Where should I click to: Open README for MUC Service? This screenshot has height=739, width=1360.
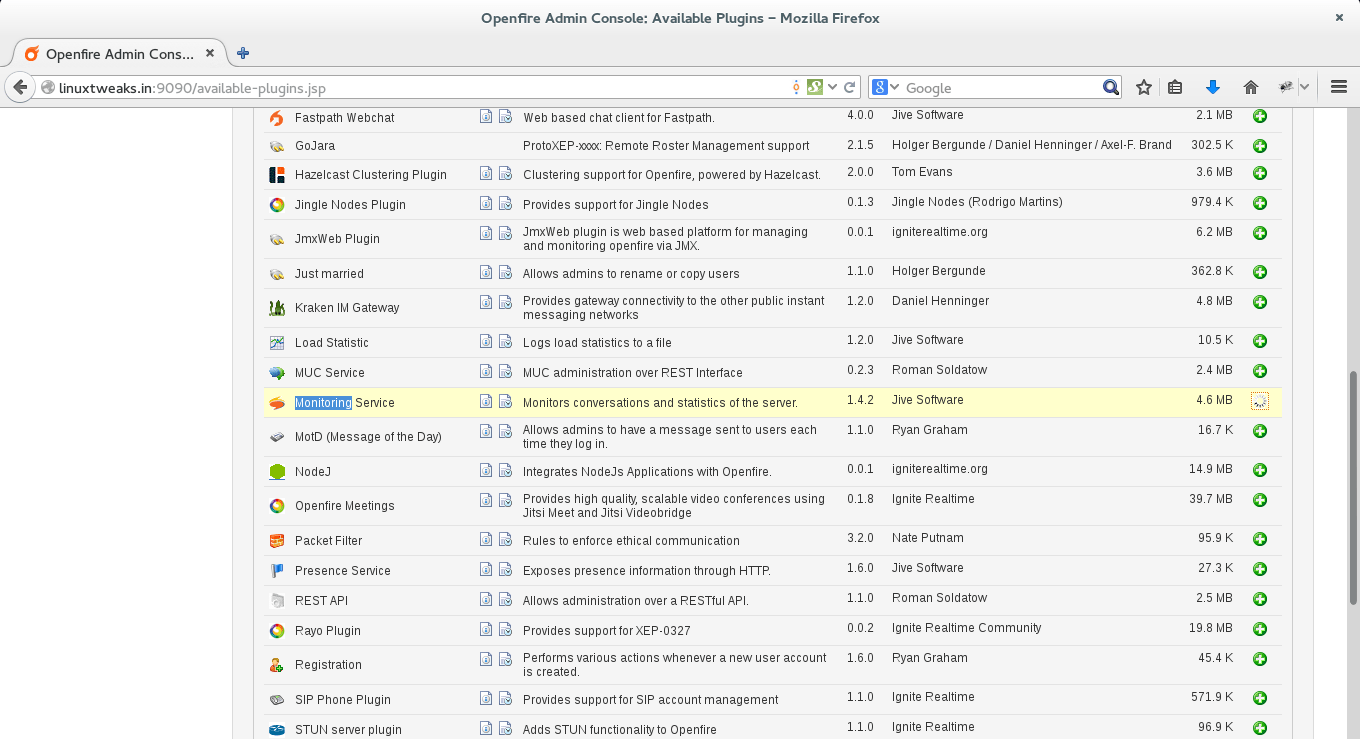click(x=486, y=371)
